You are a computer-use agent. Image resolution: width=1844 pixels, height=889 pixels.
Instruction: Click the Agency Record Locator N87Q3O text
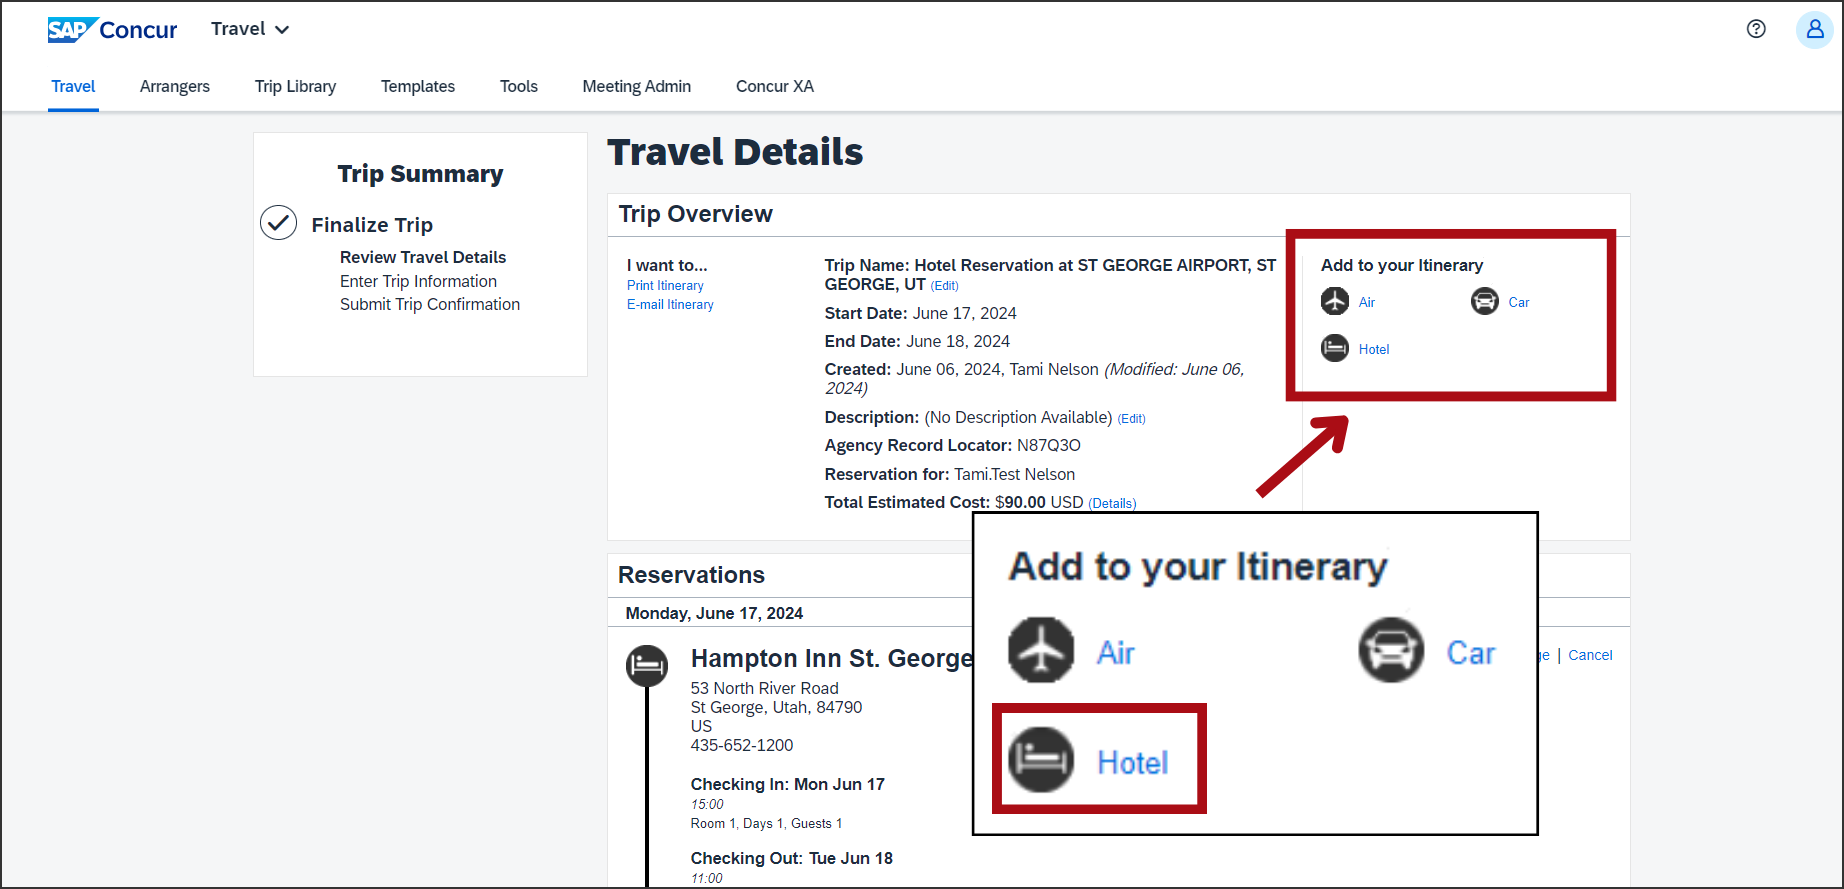click(x=952, y=445)
